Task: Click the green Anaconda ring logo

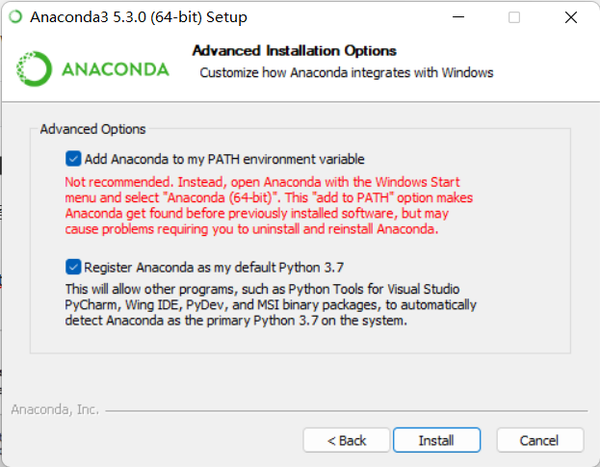Action: [x=32, y=68]
